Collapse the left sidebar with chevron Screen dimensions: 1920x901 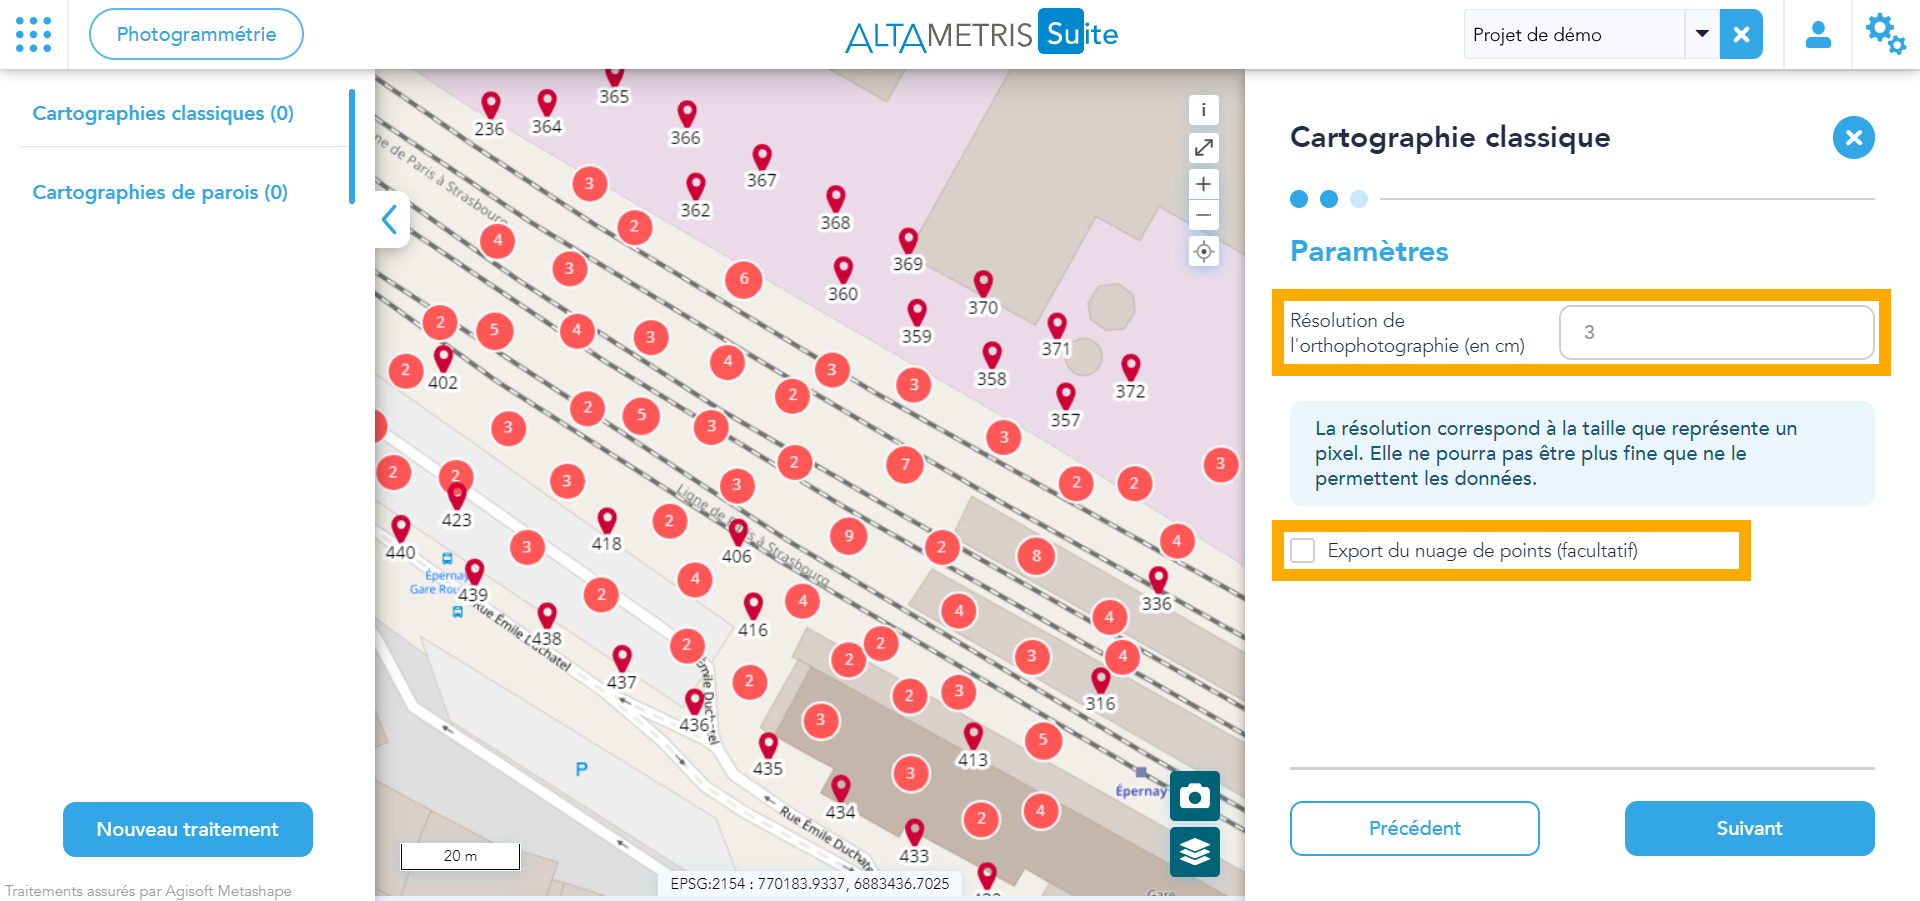coord(390,219)
